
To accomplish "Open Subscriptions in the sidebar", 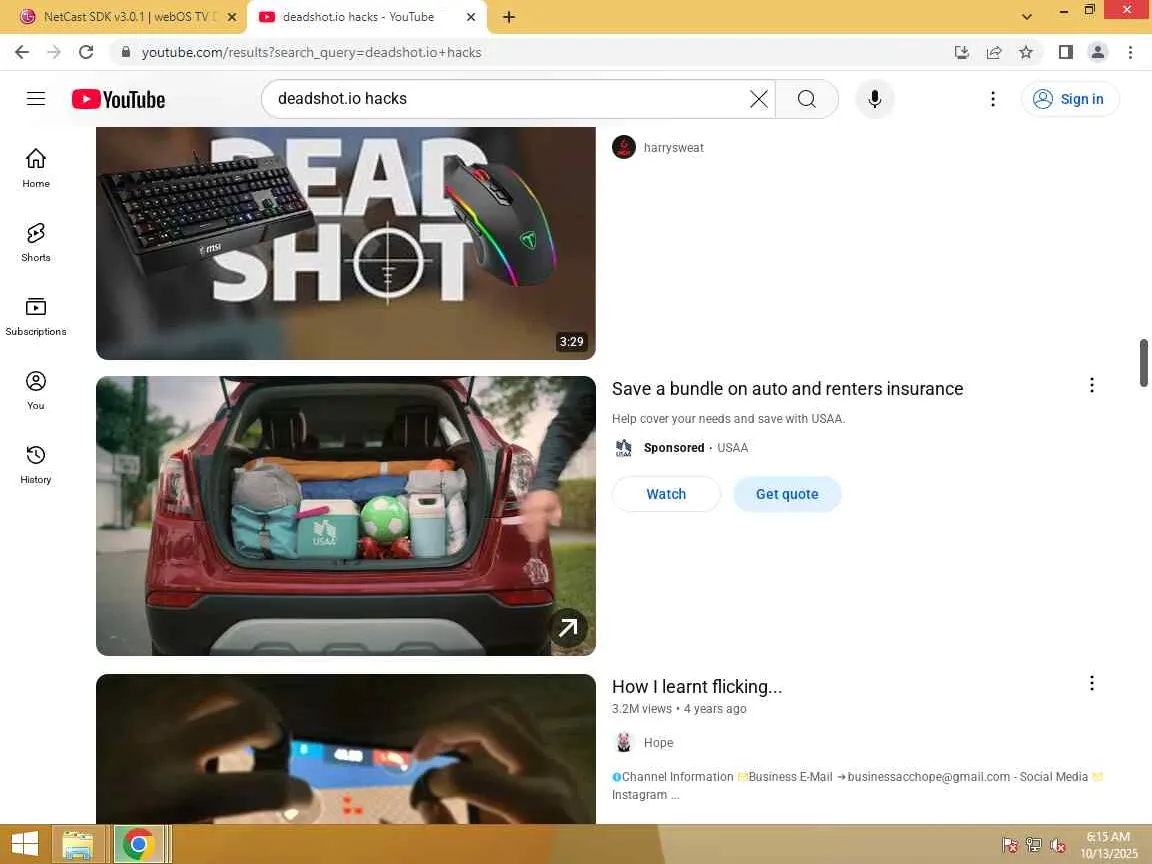I will pos(36,316).
